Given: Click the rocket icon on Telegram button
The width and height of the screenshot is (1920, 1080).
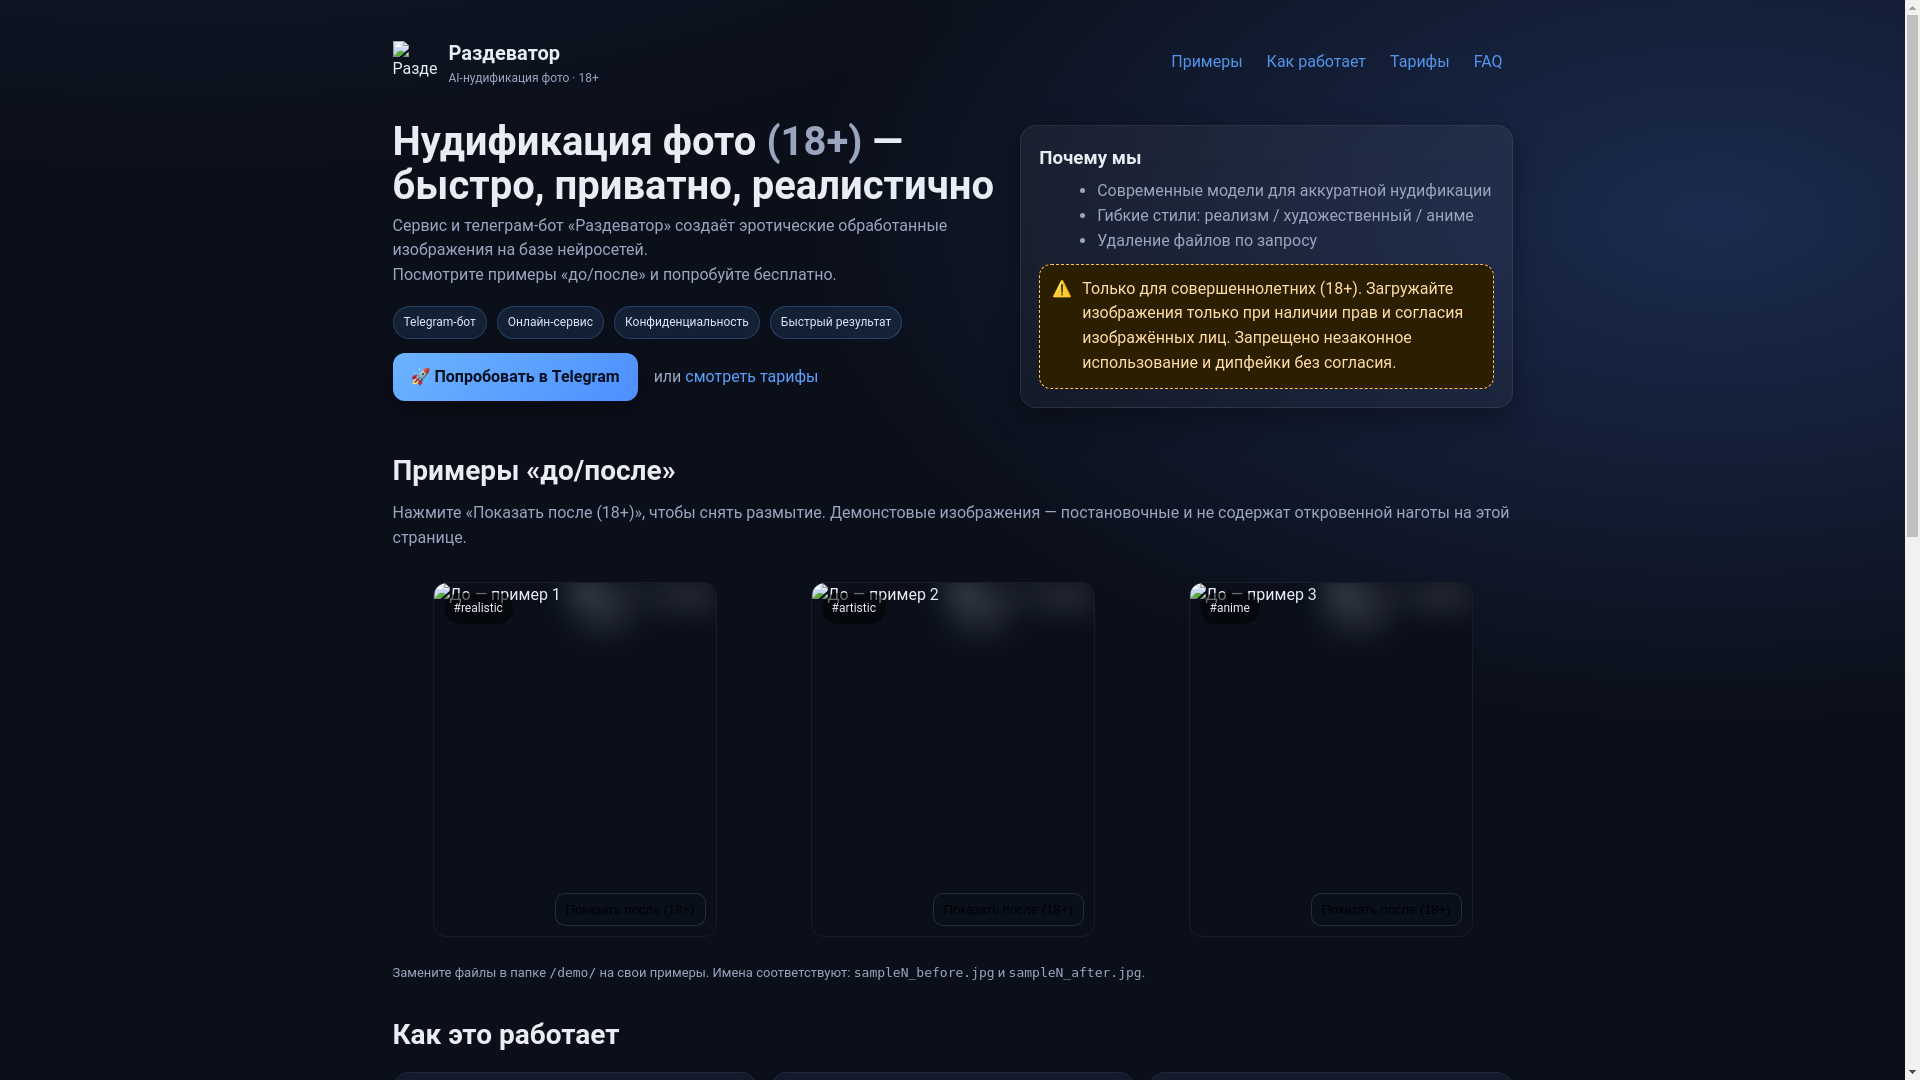Looking at the screenshot, I should (x=420, y=377).
